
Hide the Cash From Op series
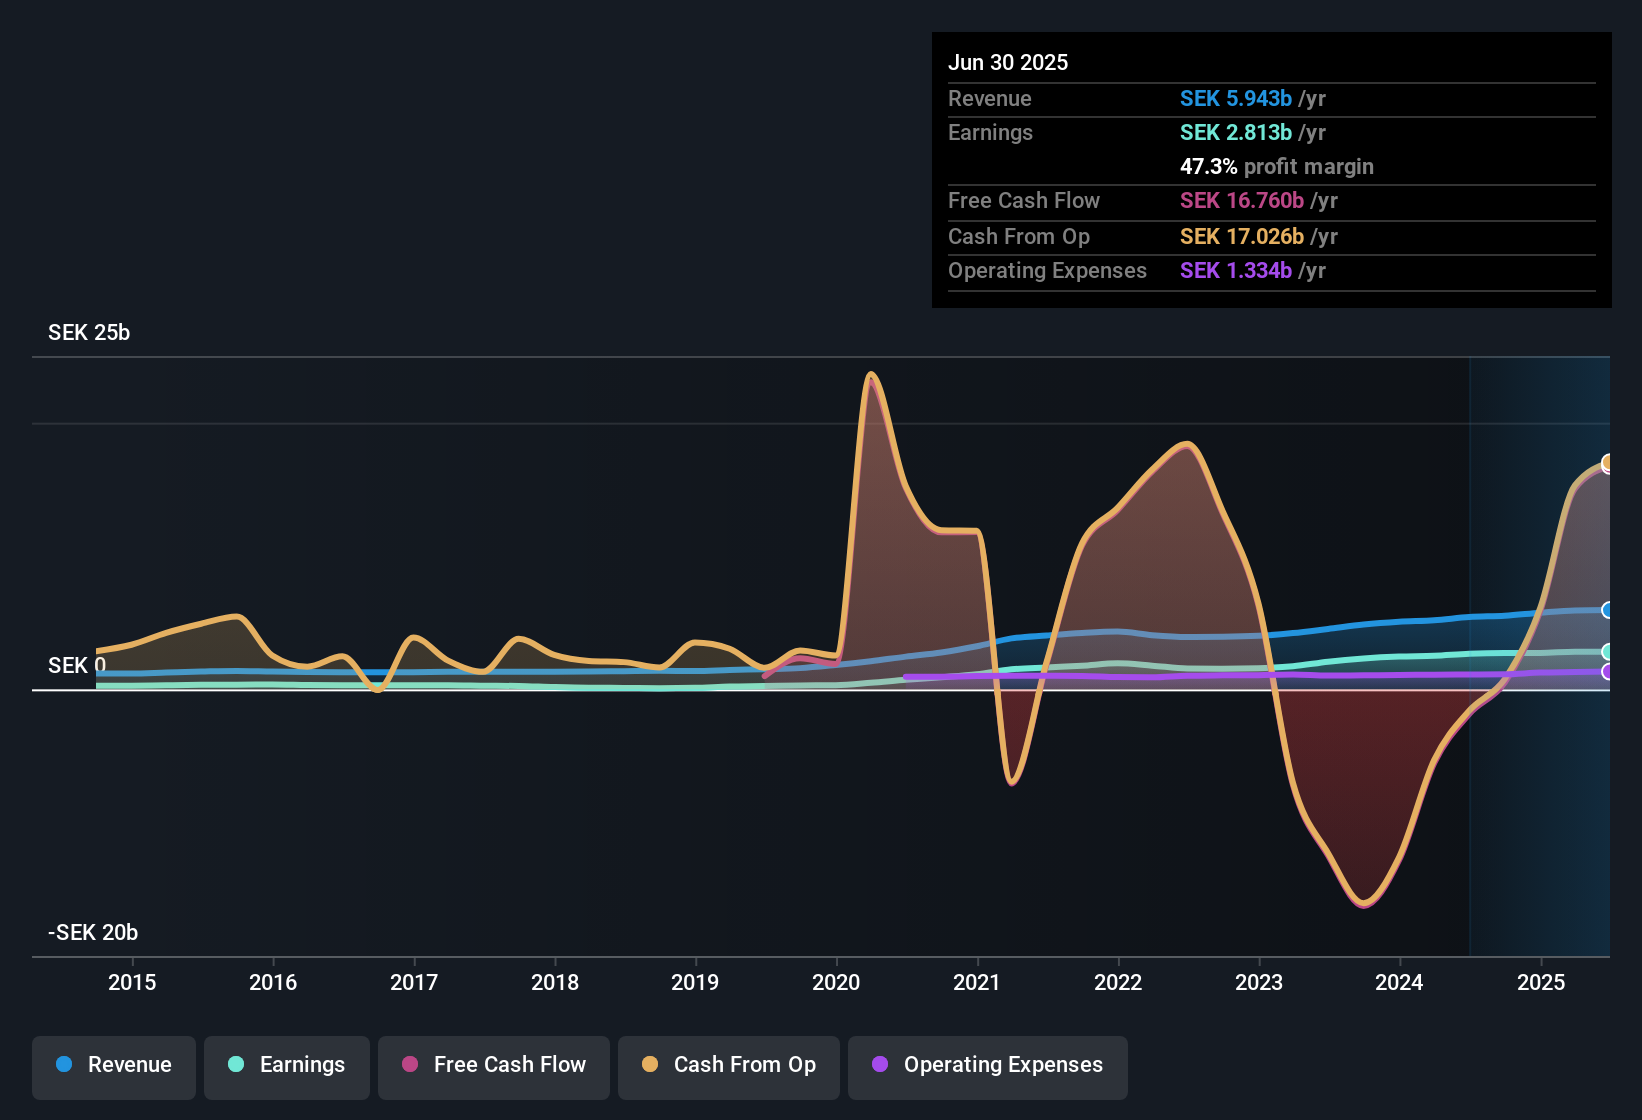729,1066
